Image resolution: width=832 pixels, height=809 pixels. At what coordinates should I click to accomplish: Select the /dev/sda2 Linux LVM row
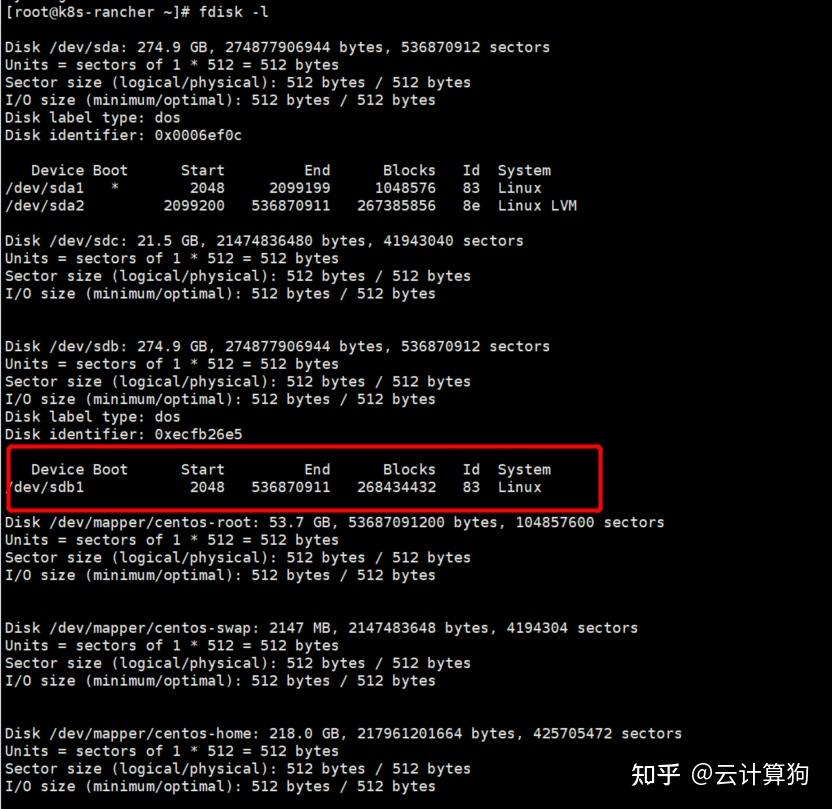[x=290, y=205]
